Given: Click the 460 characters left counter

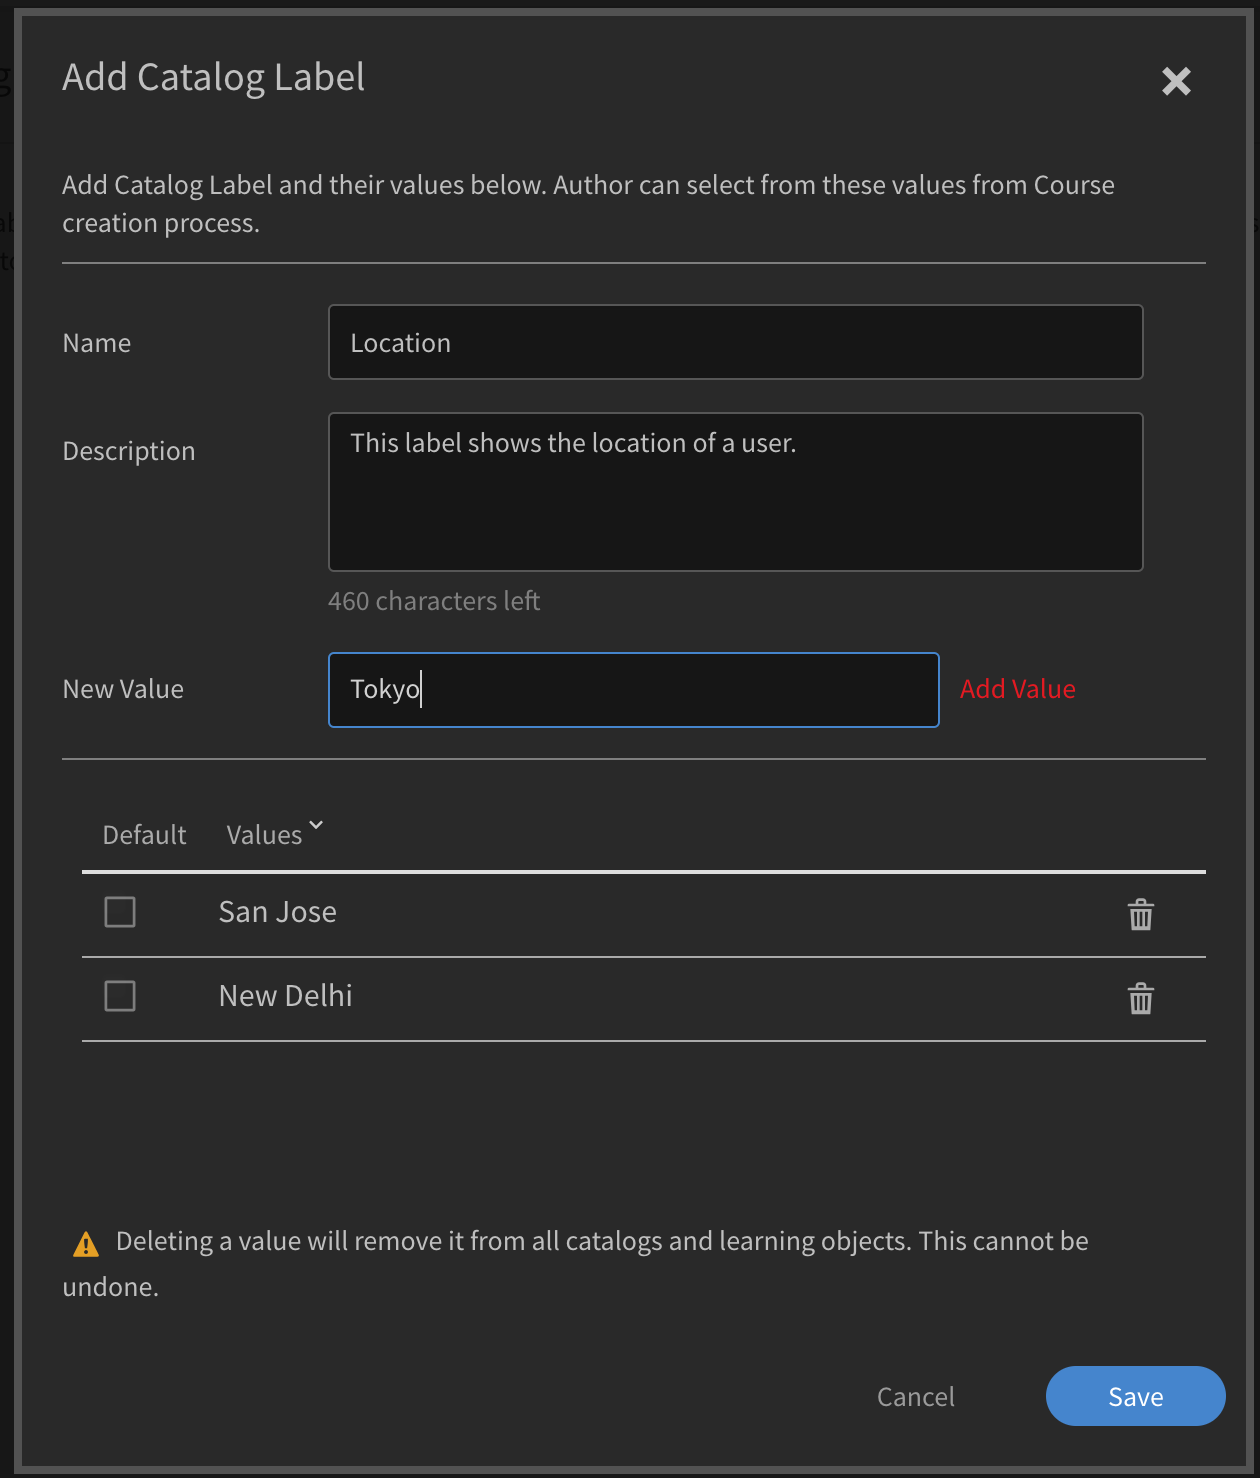Looking at the screenshot, I should pyautogui.click(x=434, y=601).
